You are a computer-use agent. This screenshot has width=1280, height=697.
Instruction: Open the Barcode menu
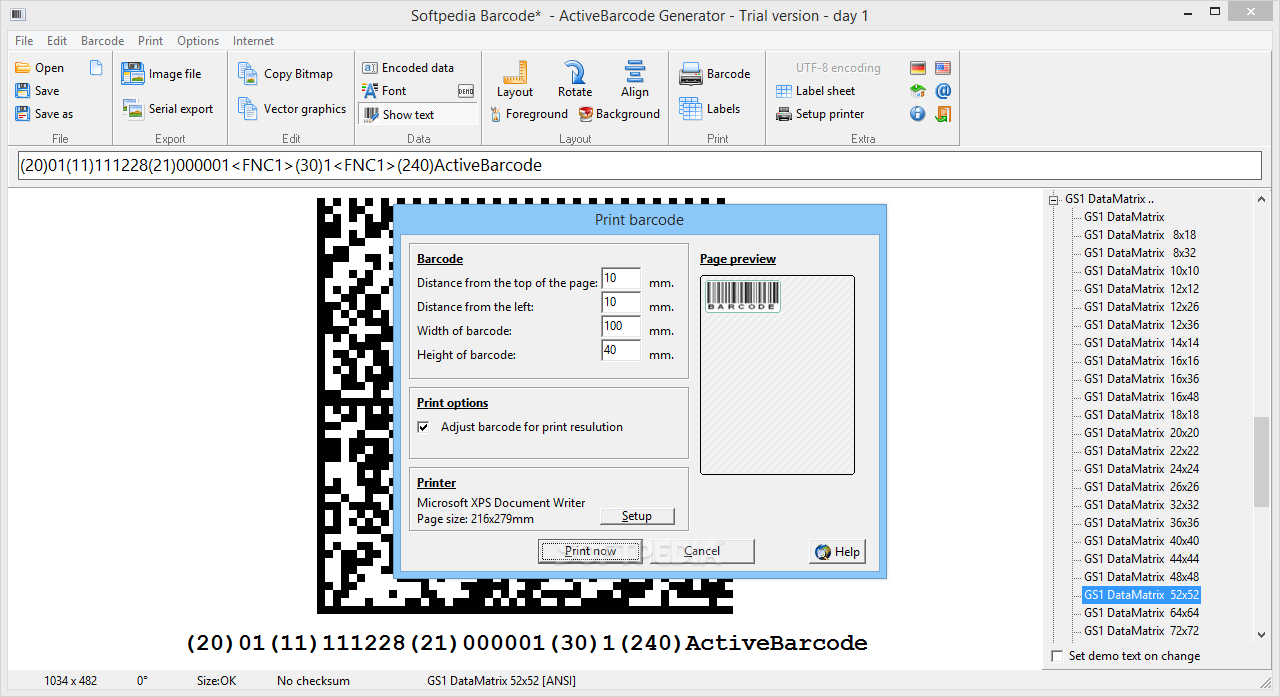click(x=102, y=41)
